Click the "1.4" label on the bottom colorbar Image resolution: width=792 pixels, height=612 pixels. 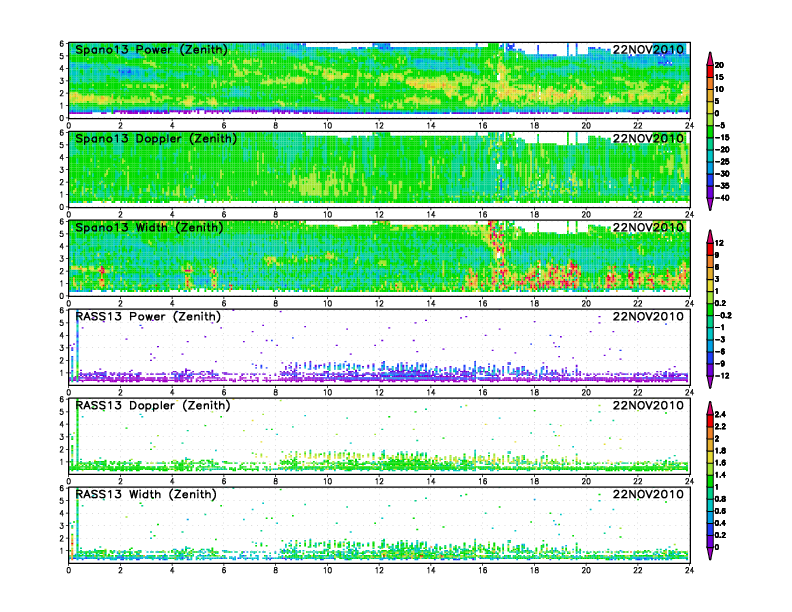[720, 475]
